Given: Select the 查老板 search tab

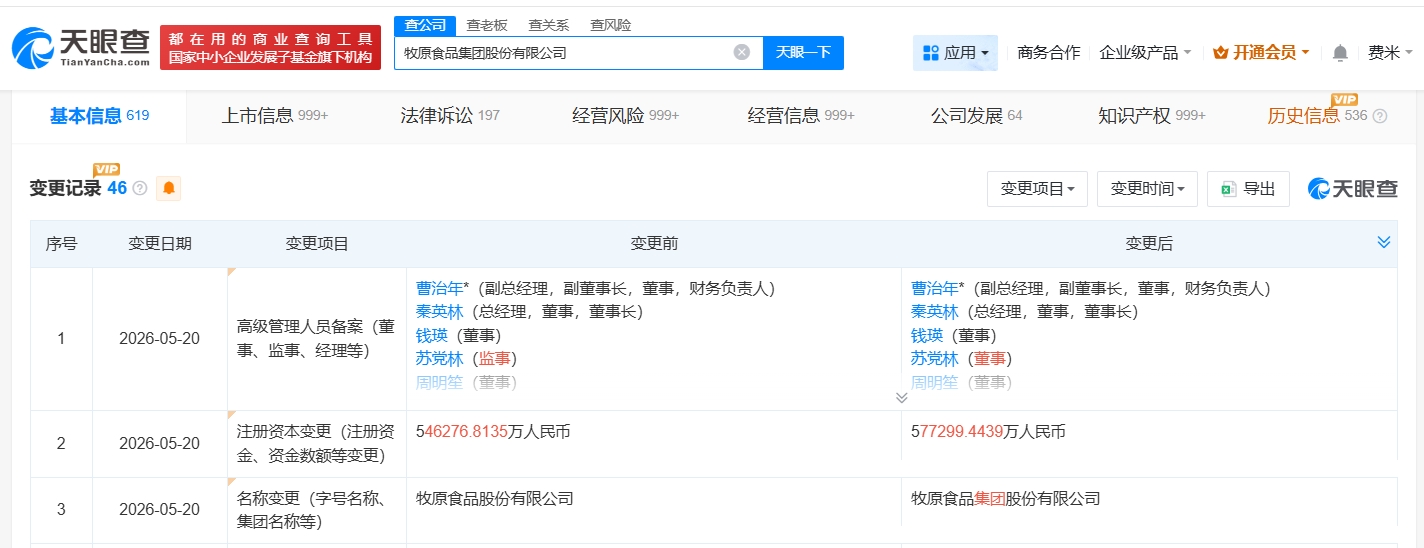Looking at the screenshot, I should [487, 25].
